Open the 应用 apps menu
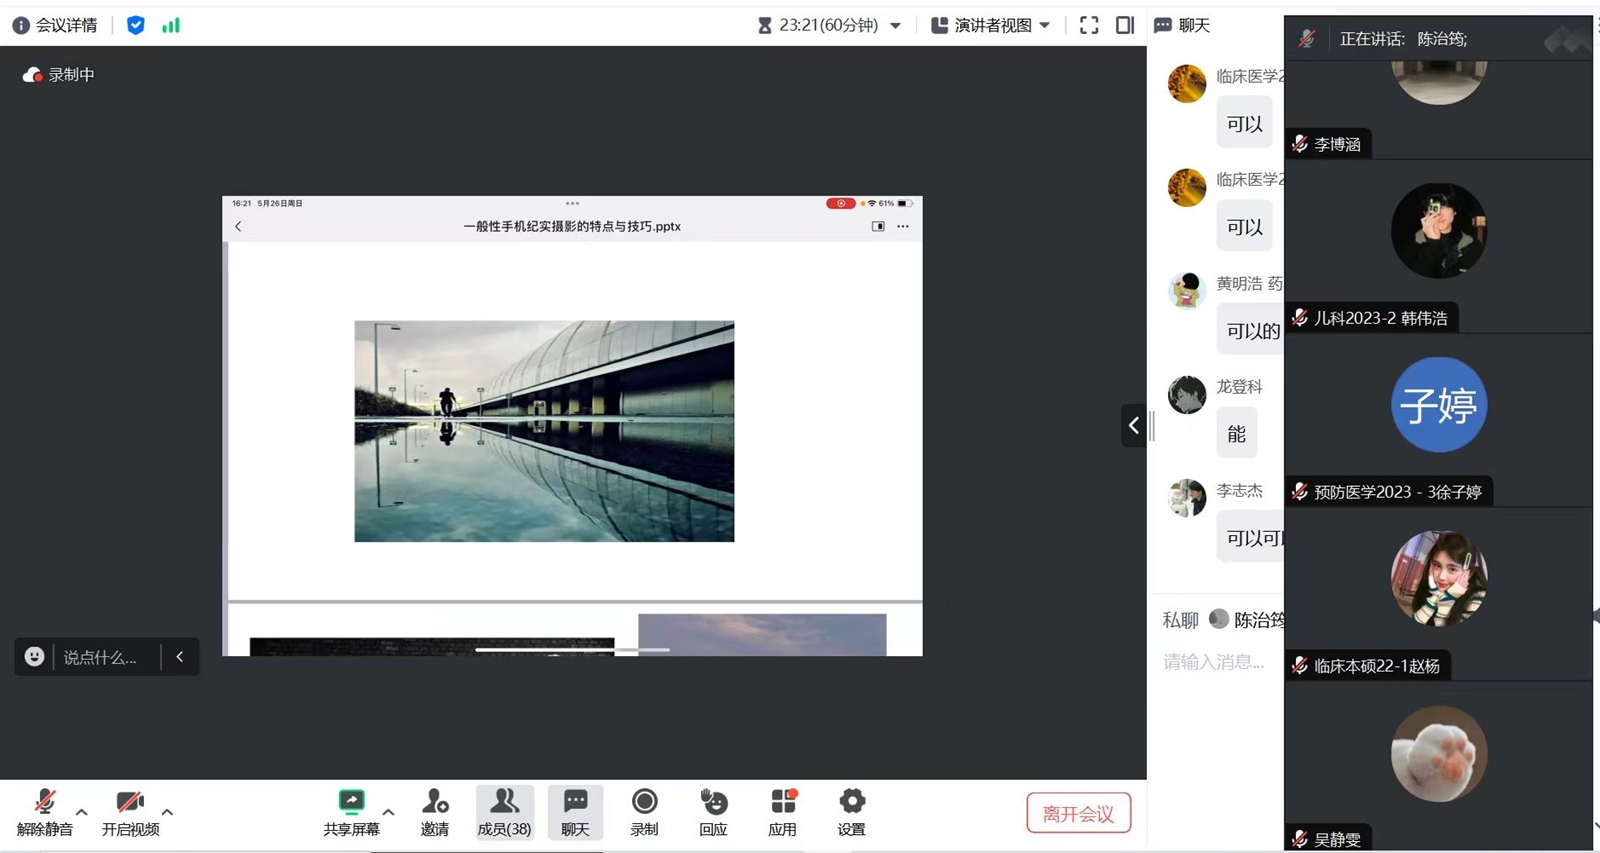The height and width of the screenshot is (853, 1600). (782, 812)
